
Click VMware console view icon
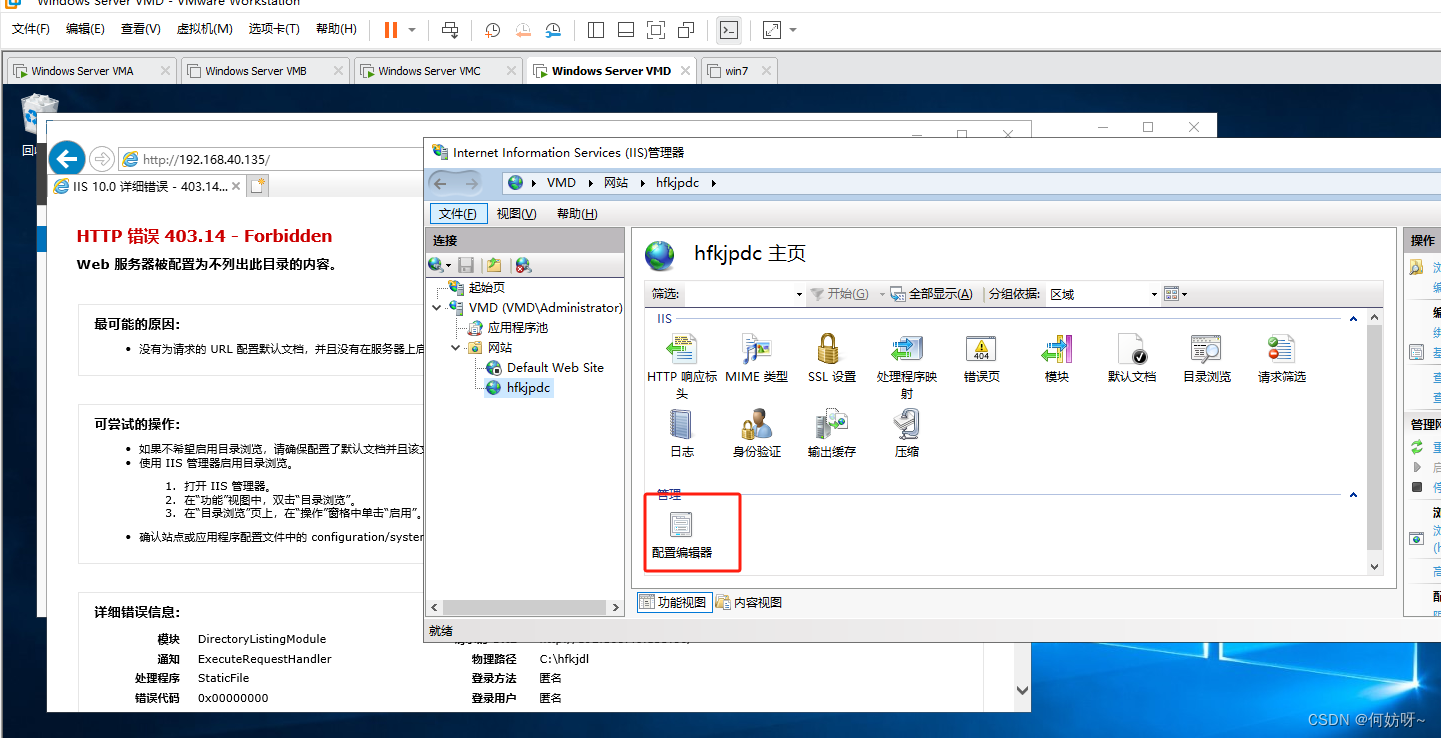730,30
